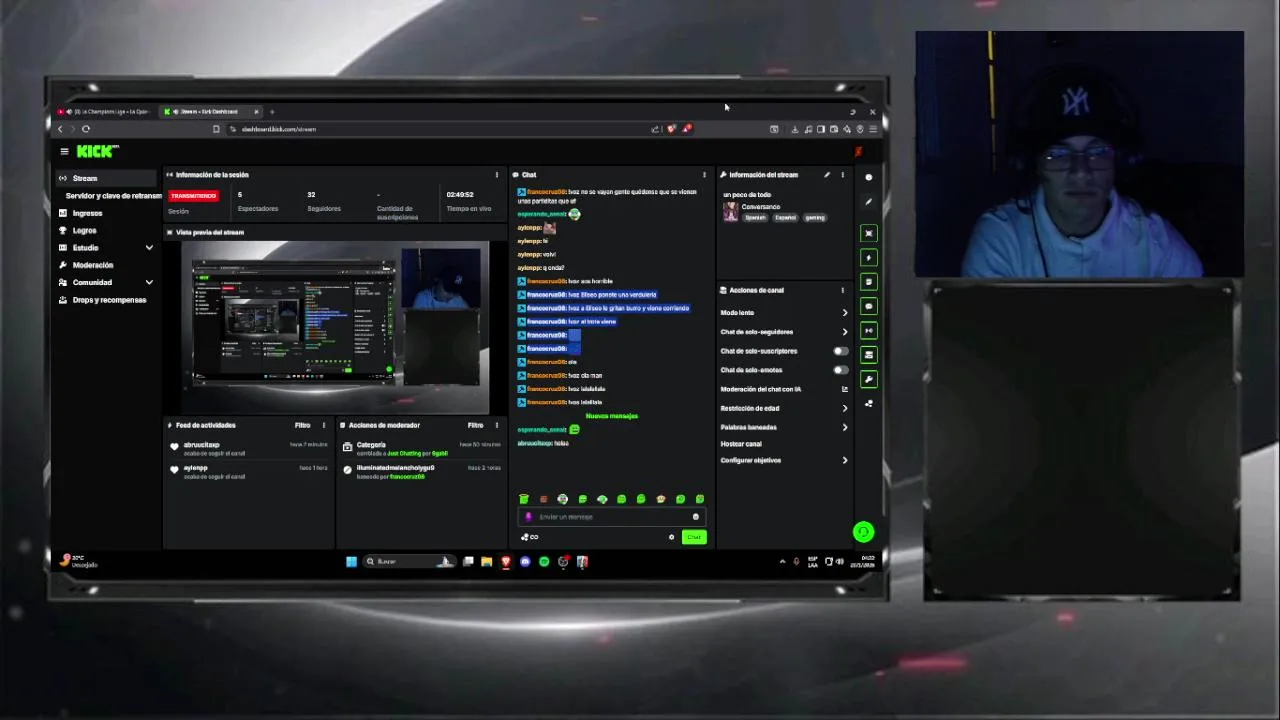Open the browser menu button
The height and width of the screenshot is (720, 1280).
point(872,129)
